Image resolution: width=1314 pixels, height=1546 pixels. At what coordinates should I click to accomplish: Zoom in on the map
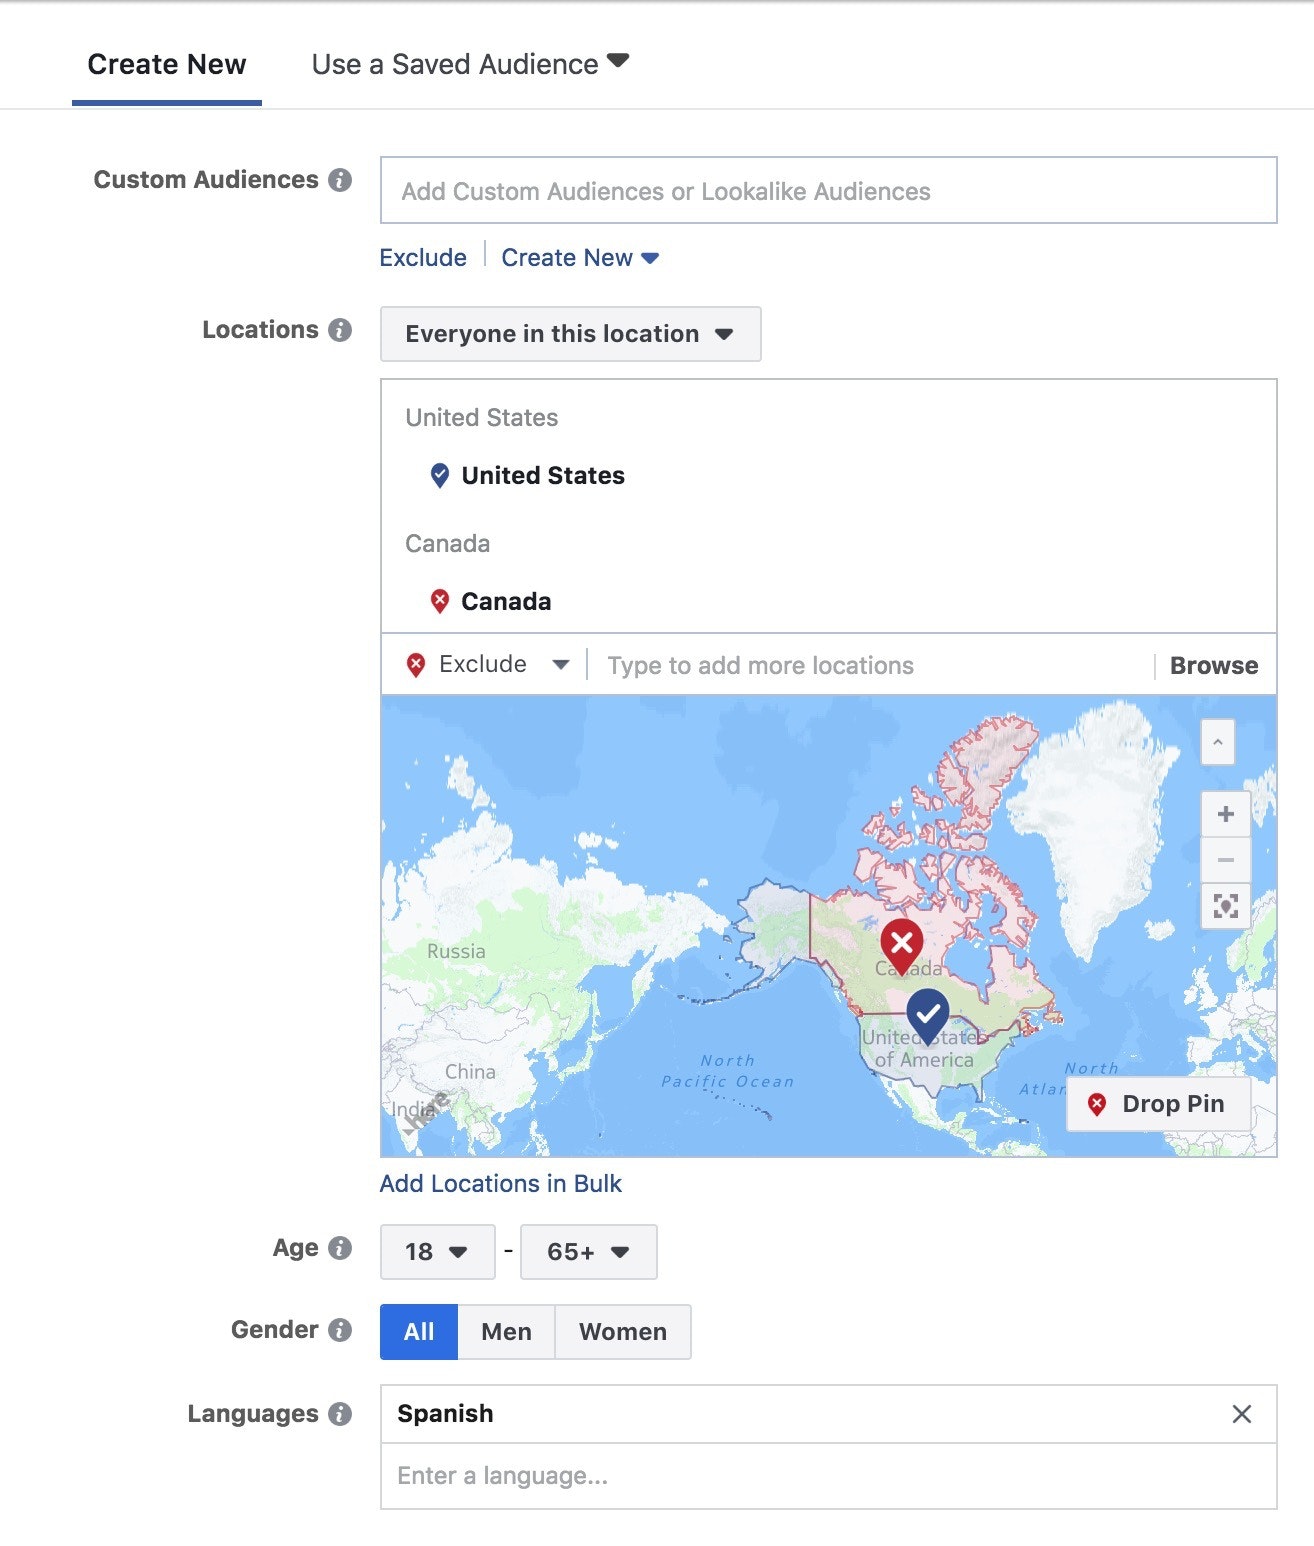click(x=1225, y=814)
